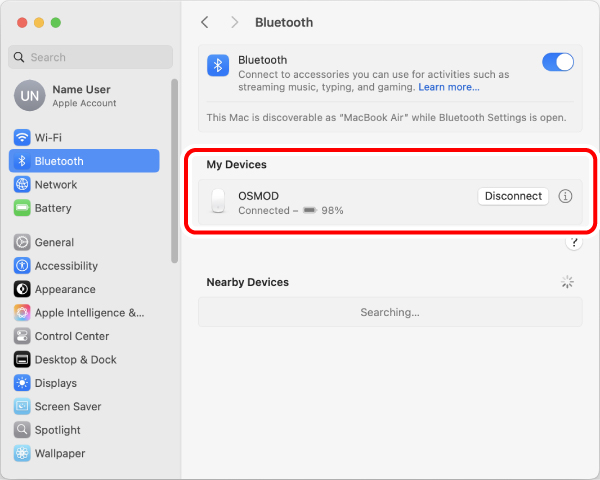
Task: Turn off the Bluetooth toggle switch
Action: click(x=557, y=62)
